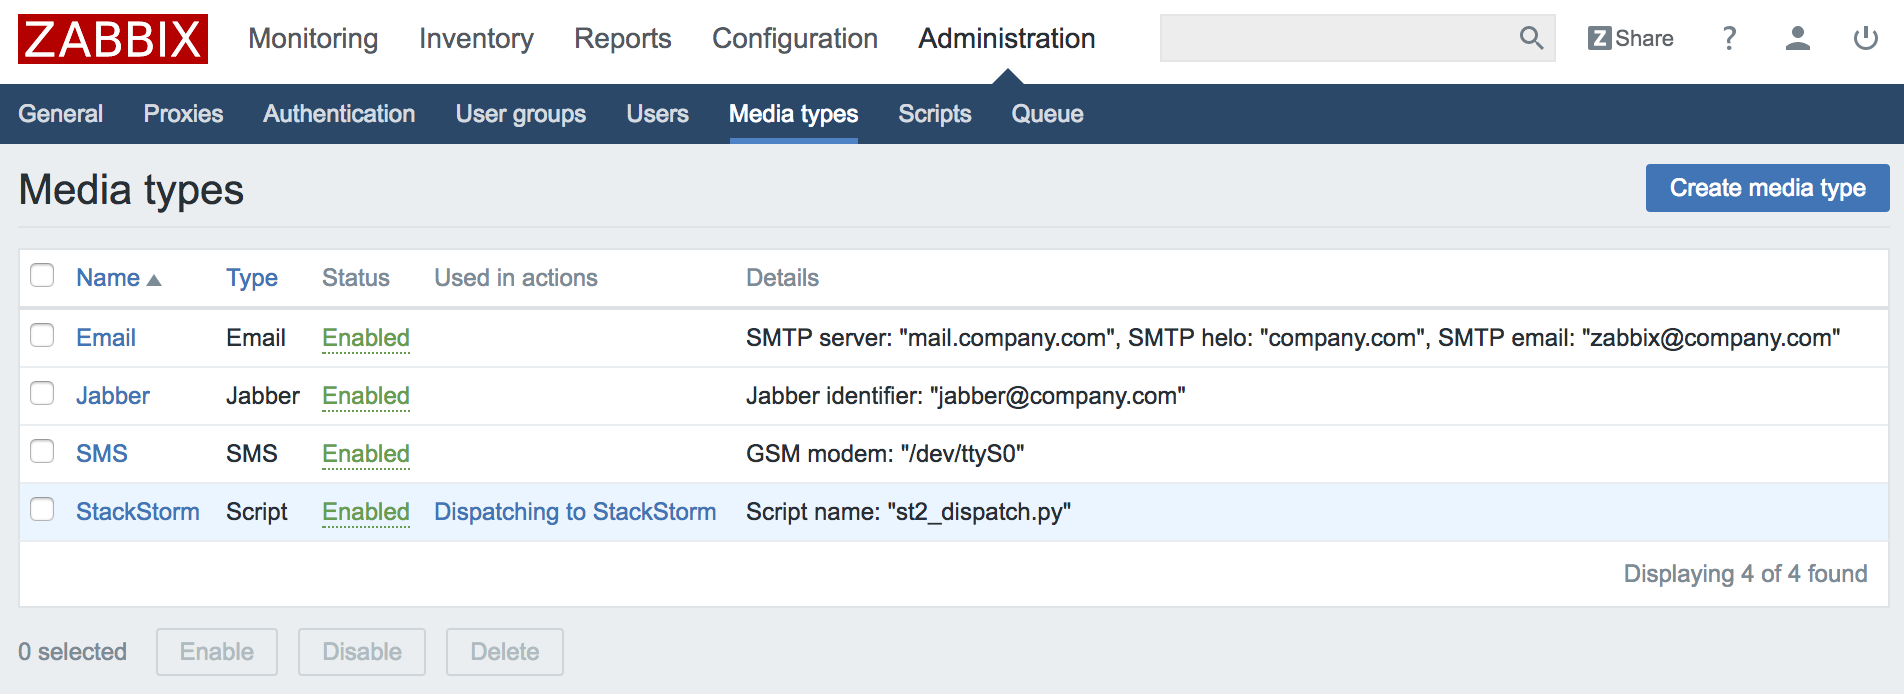Open the Configuration menu

point(795,39)
